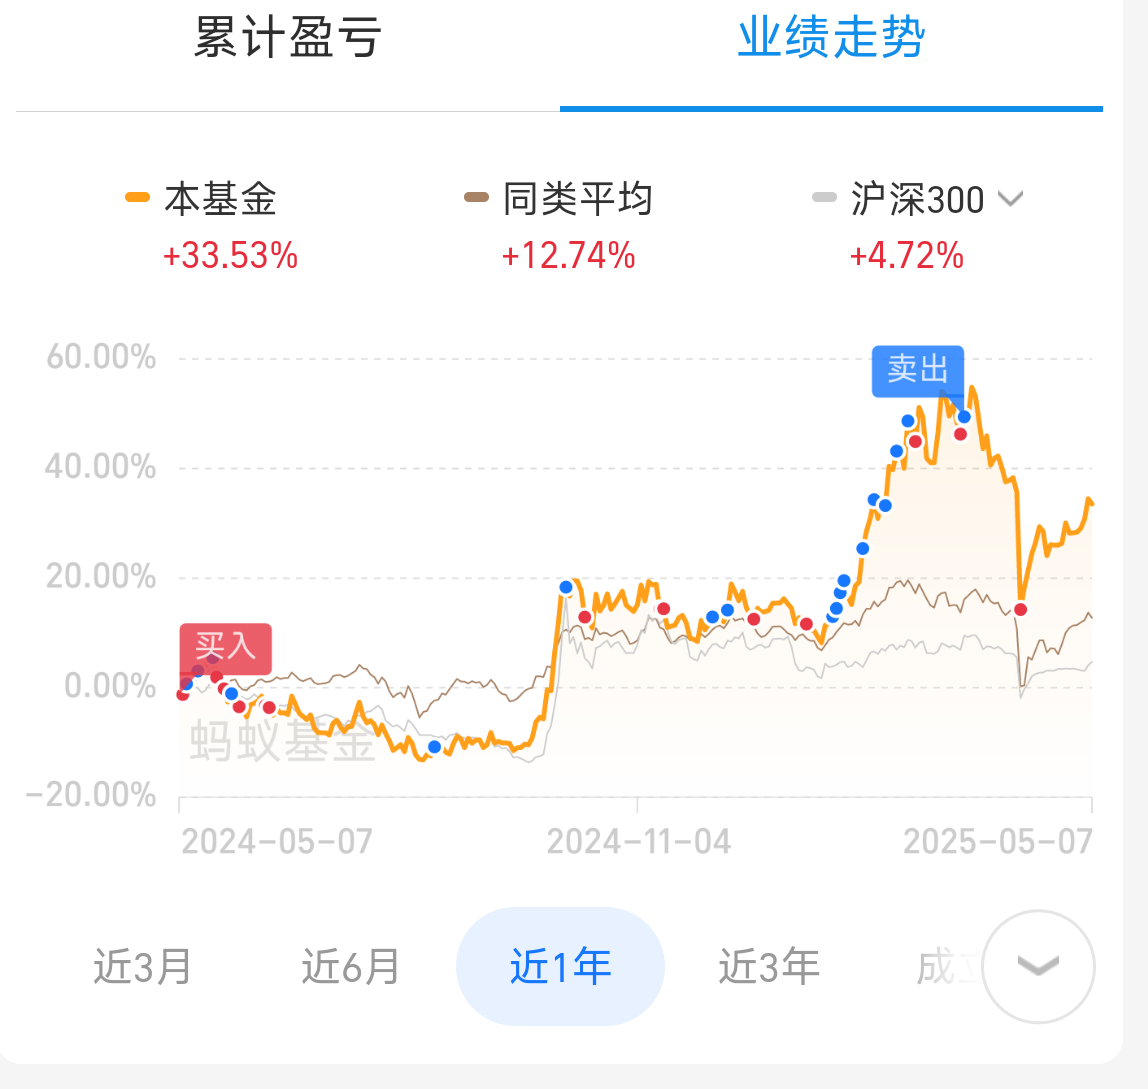Select the 业绩走势 tab
Screen dimensions: 1148x1089
tap(831, 38)
